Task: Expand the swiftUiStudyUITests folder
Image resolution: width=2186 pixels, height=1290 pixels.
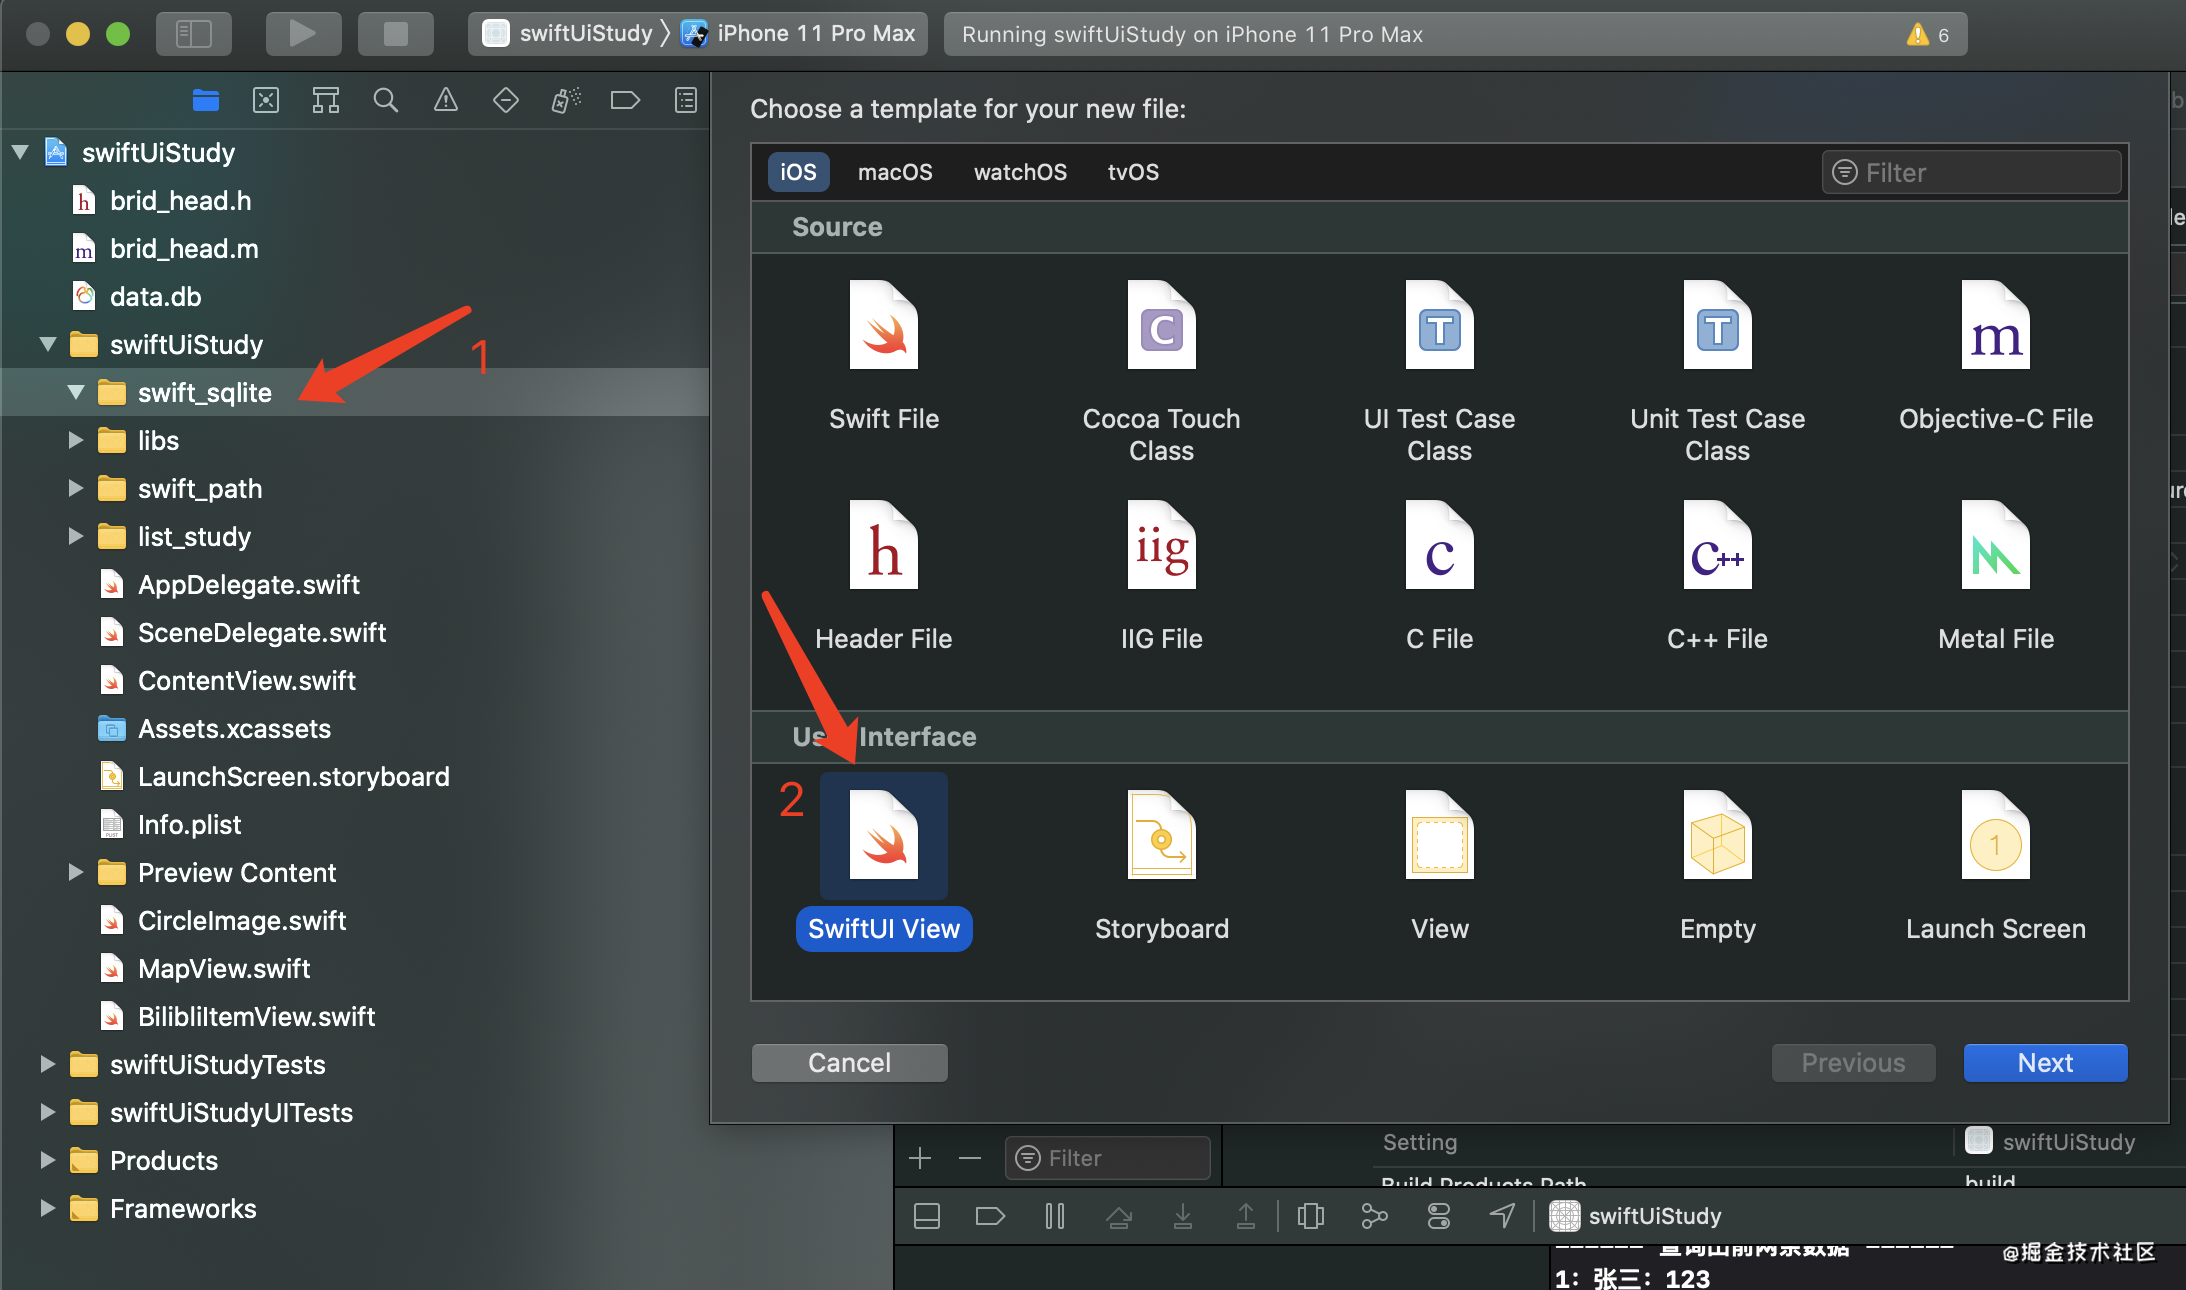Action: [48, 1112]
